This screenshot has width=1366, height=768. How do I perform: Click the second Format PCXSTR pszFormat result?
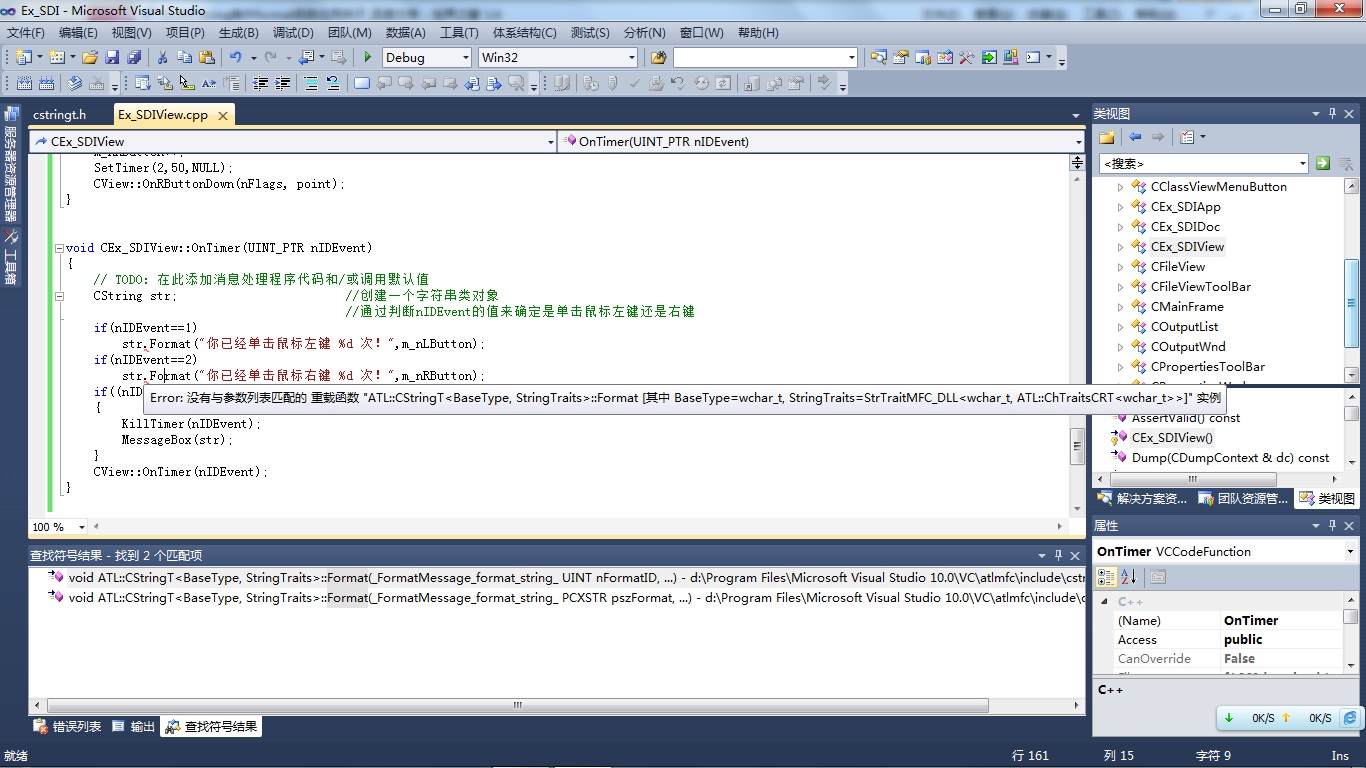tap(566, 598)
